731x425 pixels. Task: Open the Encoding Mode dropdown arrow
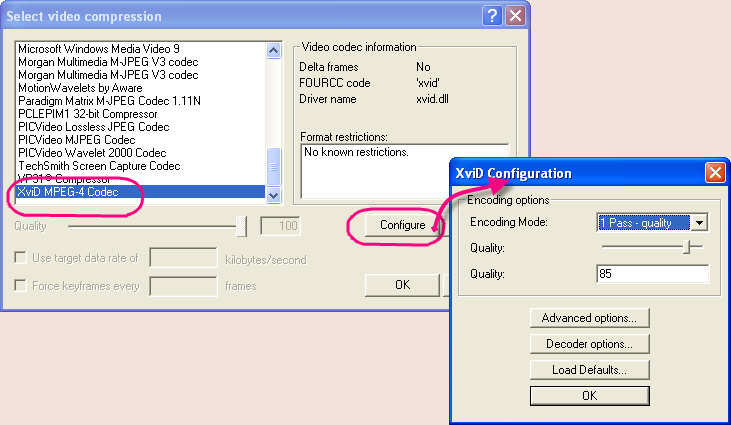699,223
